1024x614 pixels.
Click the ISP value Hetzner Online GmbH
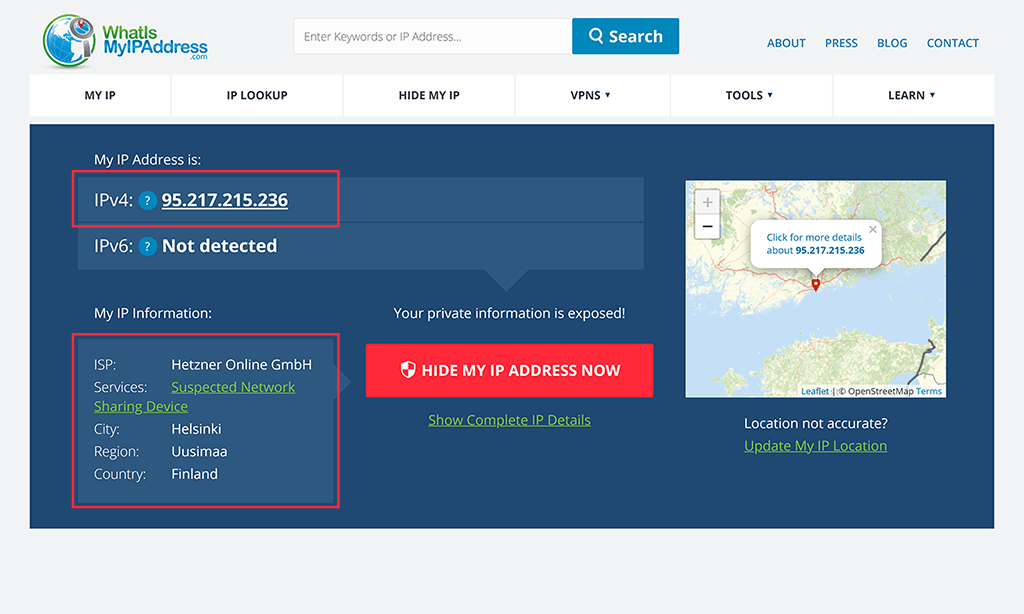coord(242,364)
